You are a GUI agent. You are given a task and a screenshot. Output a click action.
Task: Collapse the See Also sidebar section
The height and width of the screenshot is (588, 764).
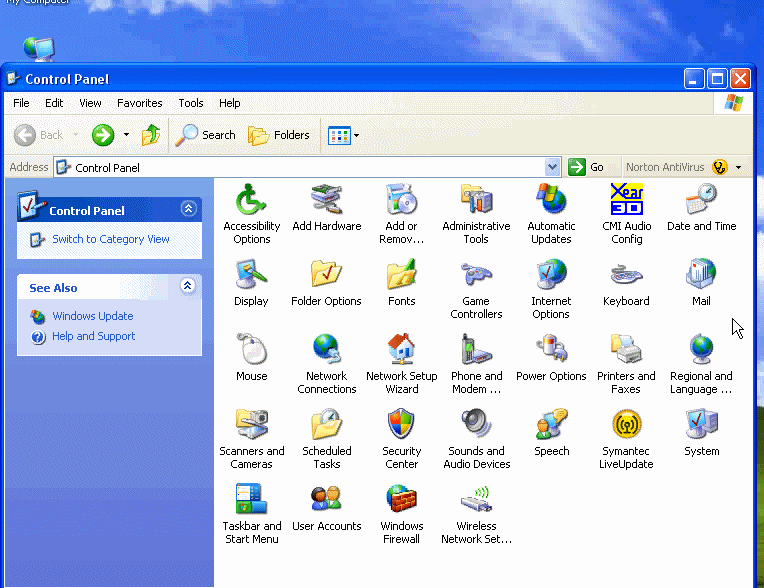pos(188,287)
